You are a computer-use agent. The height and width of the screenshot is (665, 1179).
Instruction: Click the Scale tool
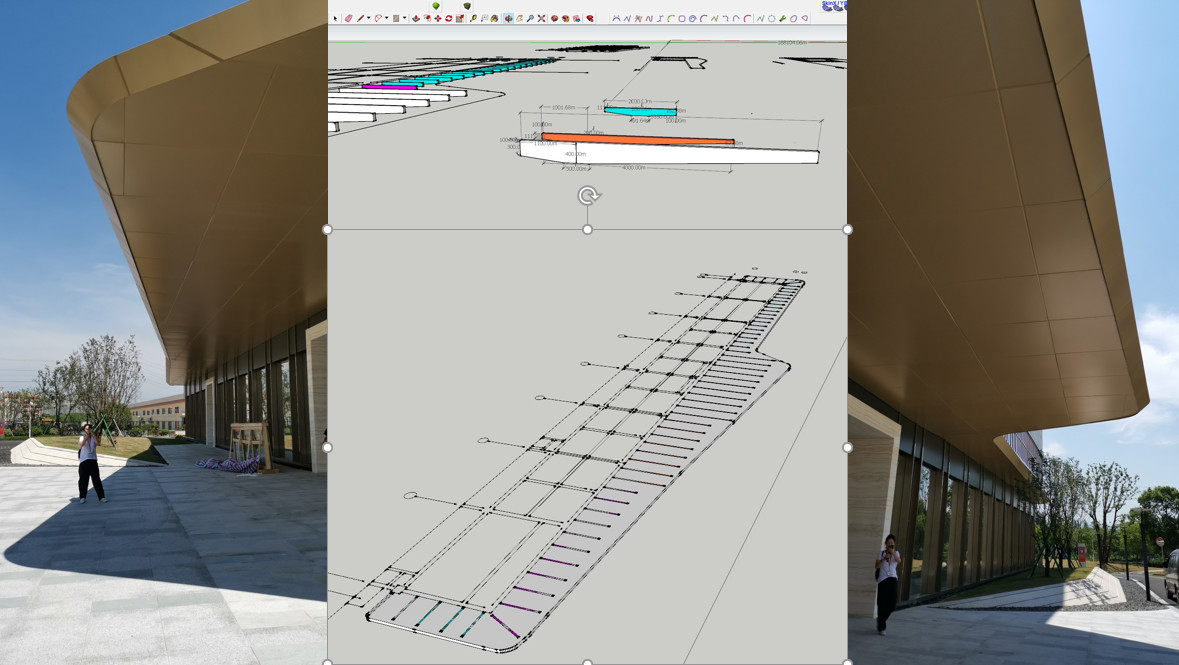[460, 18]
